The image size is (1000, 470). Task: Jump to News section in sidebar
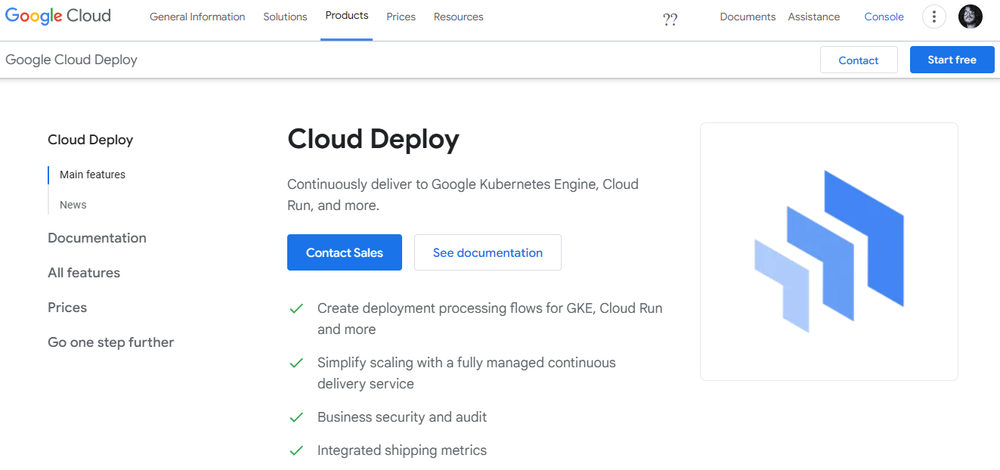[x=73, y=205]
